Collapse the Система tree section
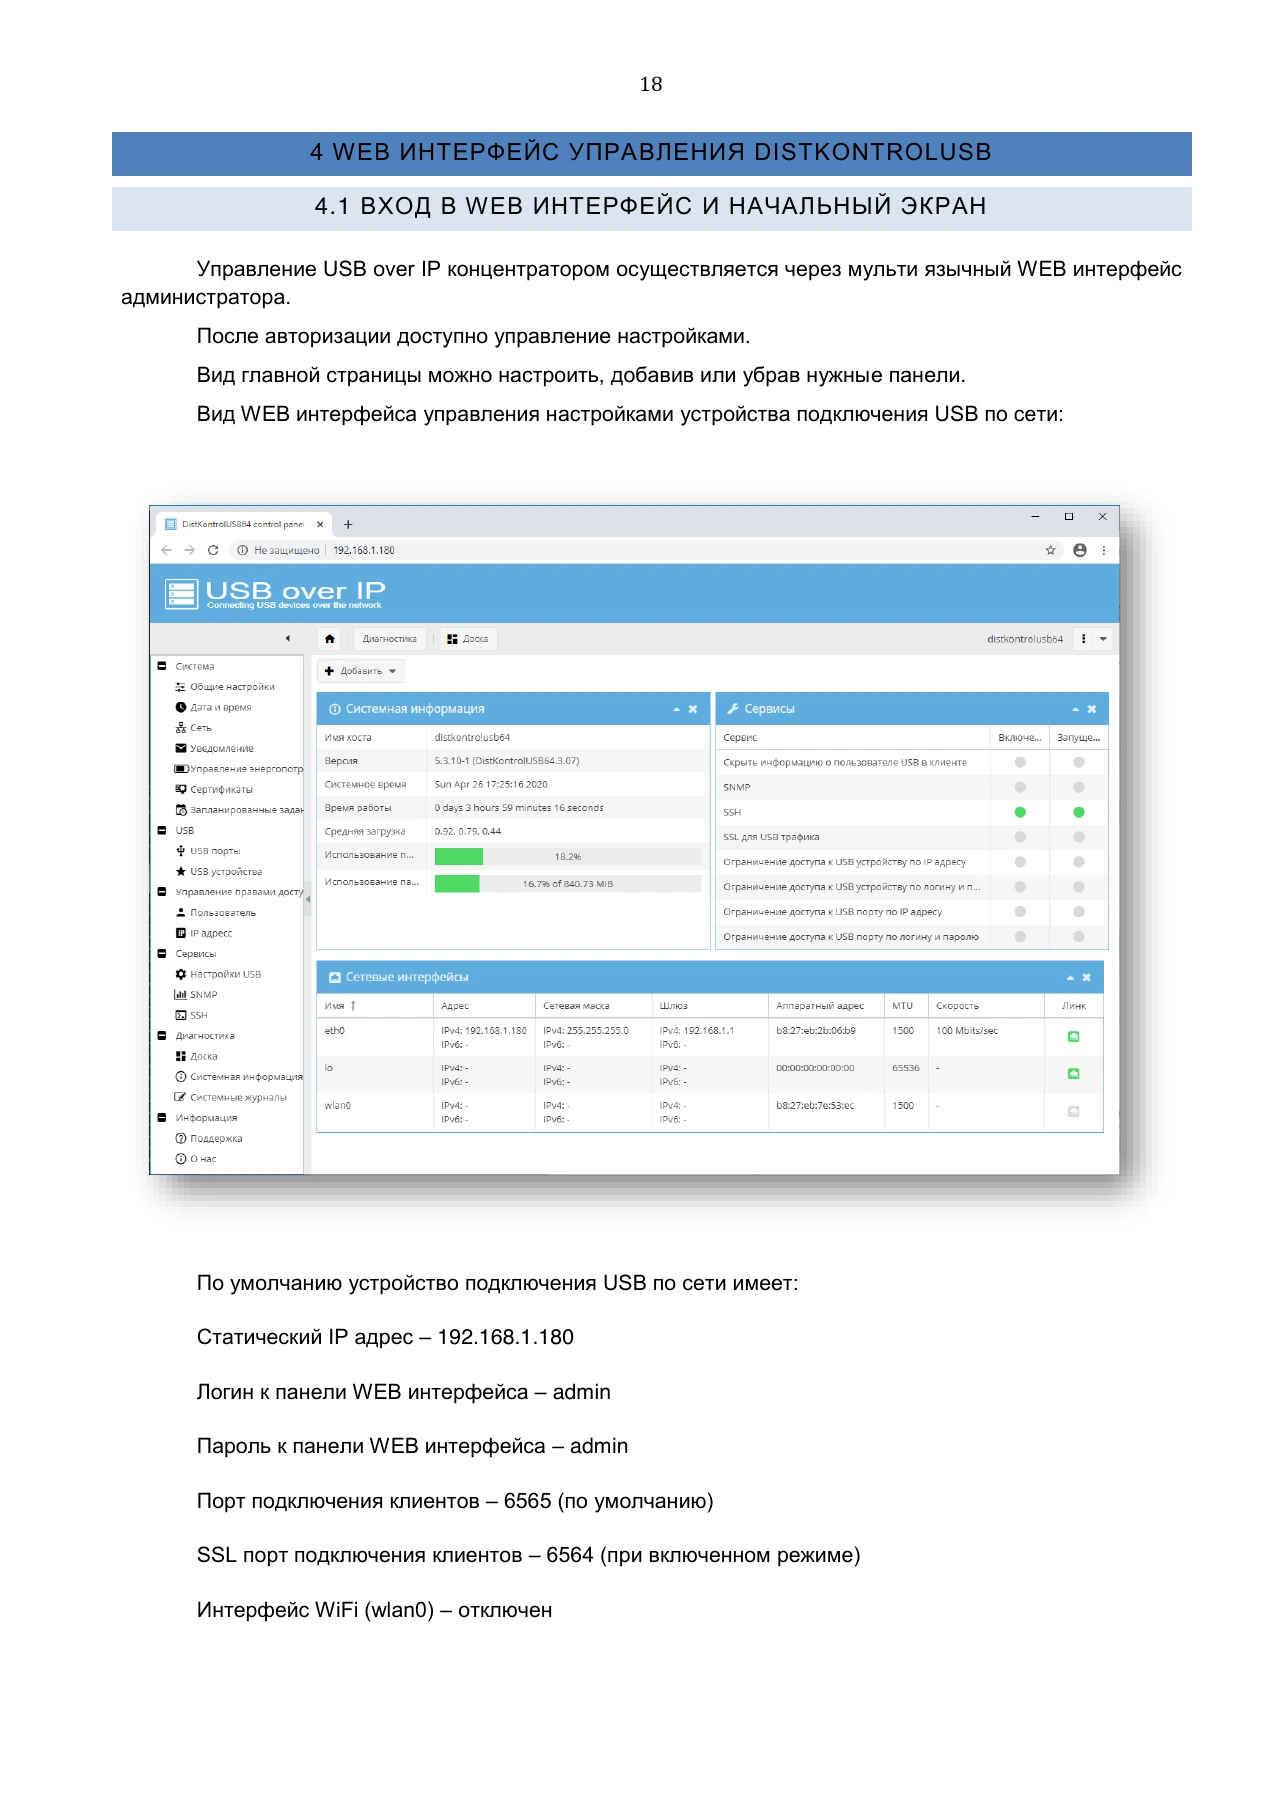 162,666
